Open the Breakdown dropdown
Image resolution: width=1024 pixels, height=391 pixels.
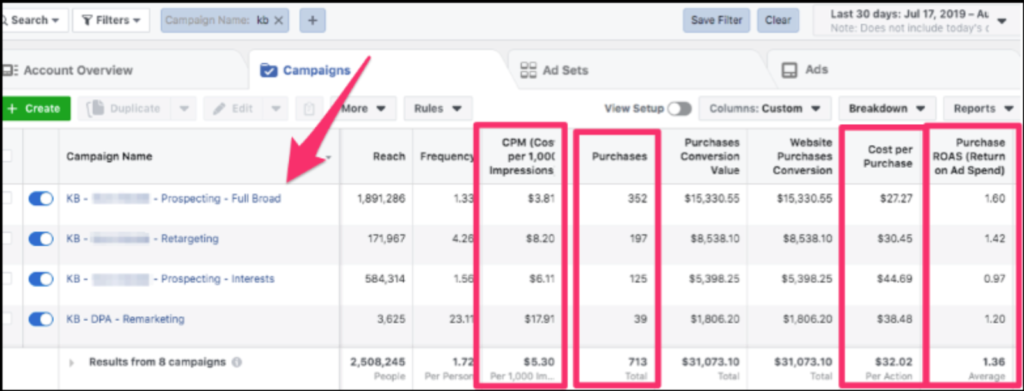[887, 108]
